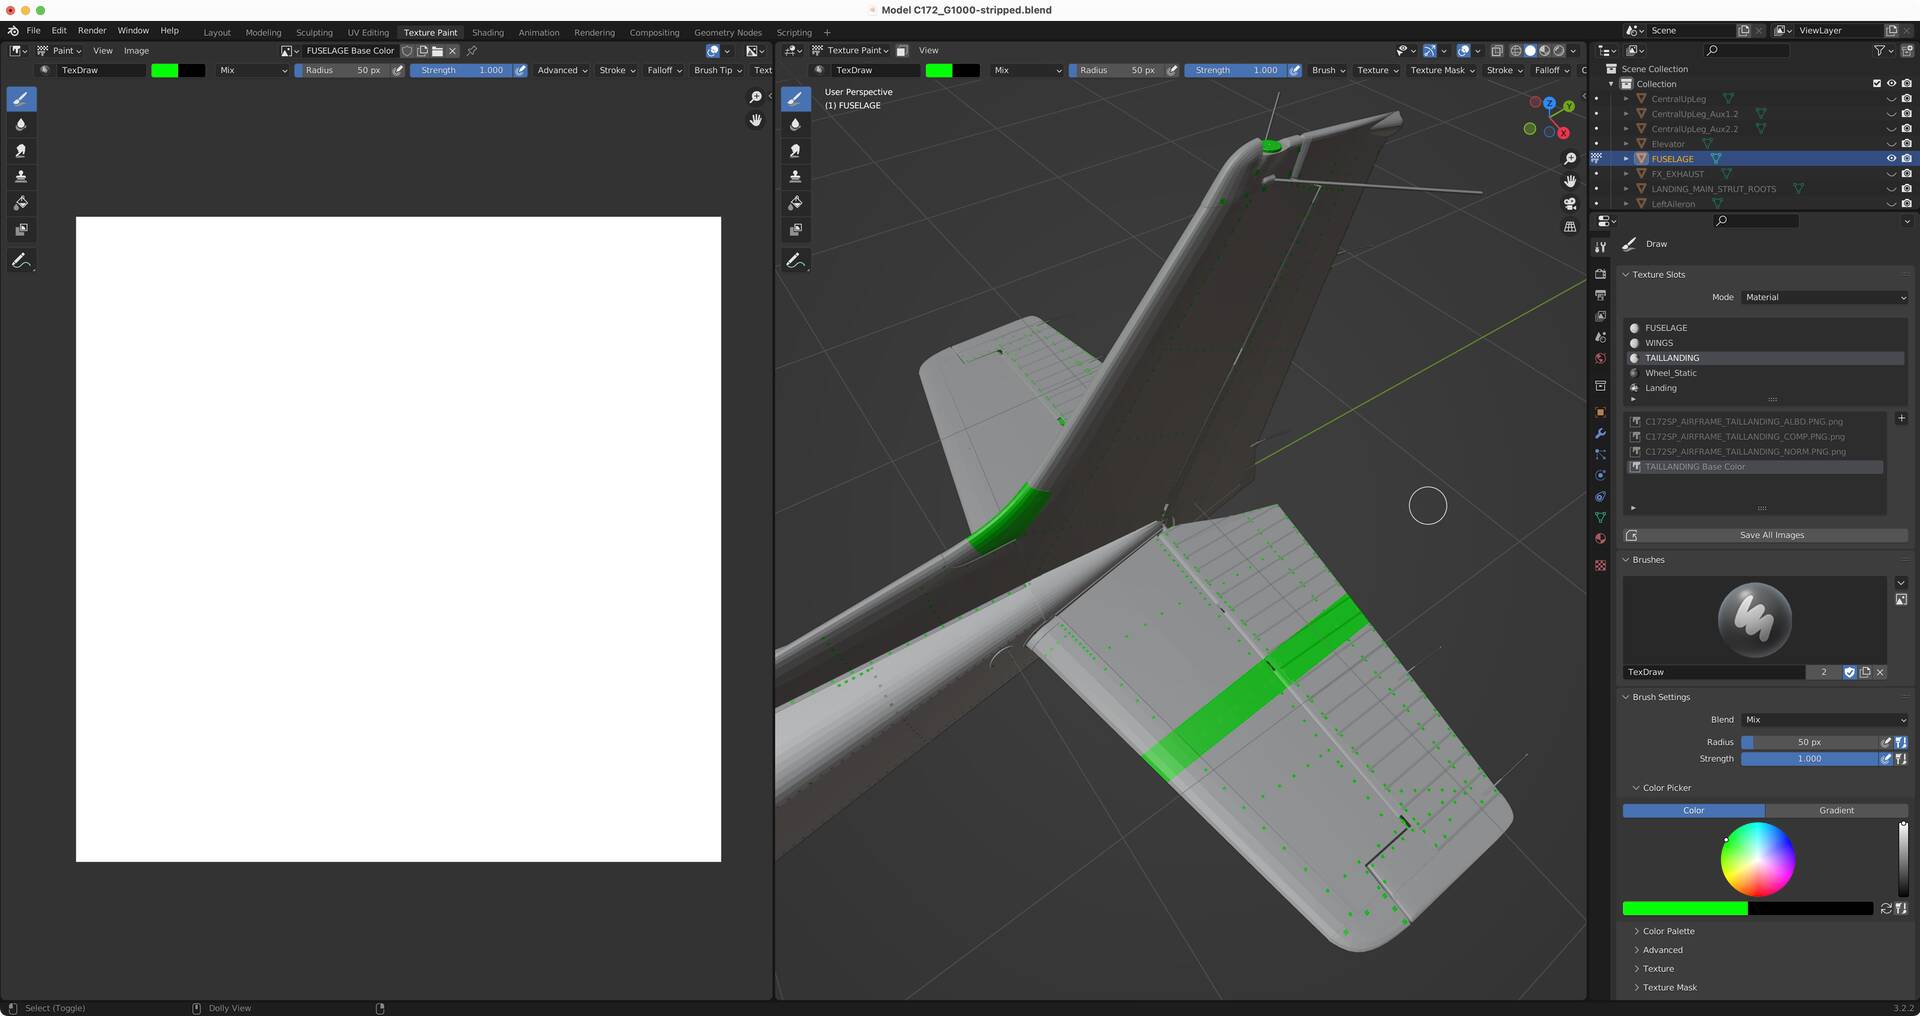Open the Modifier properties wrench icon

(x=1600, y=432)
